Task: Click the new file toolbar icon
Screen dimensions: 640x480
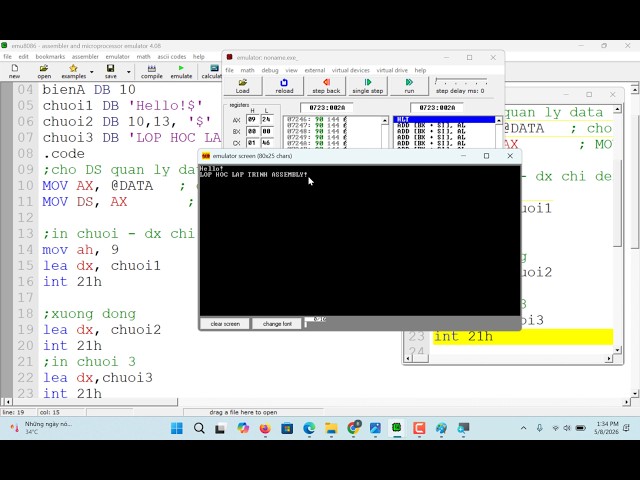Action: click(14, 71)
